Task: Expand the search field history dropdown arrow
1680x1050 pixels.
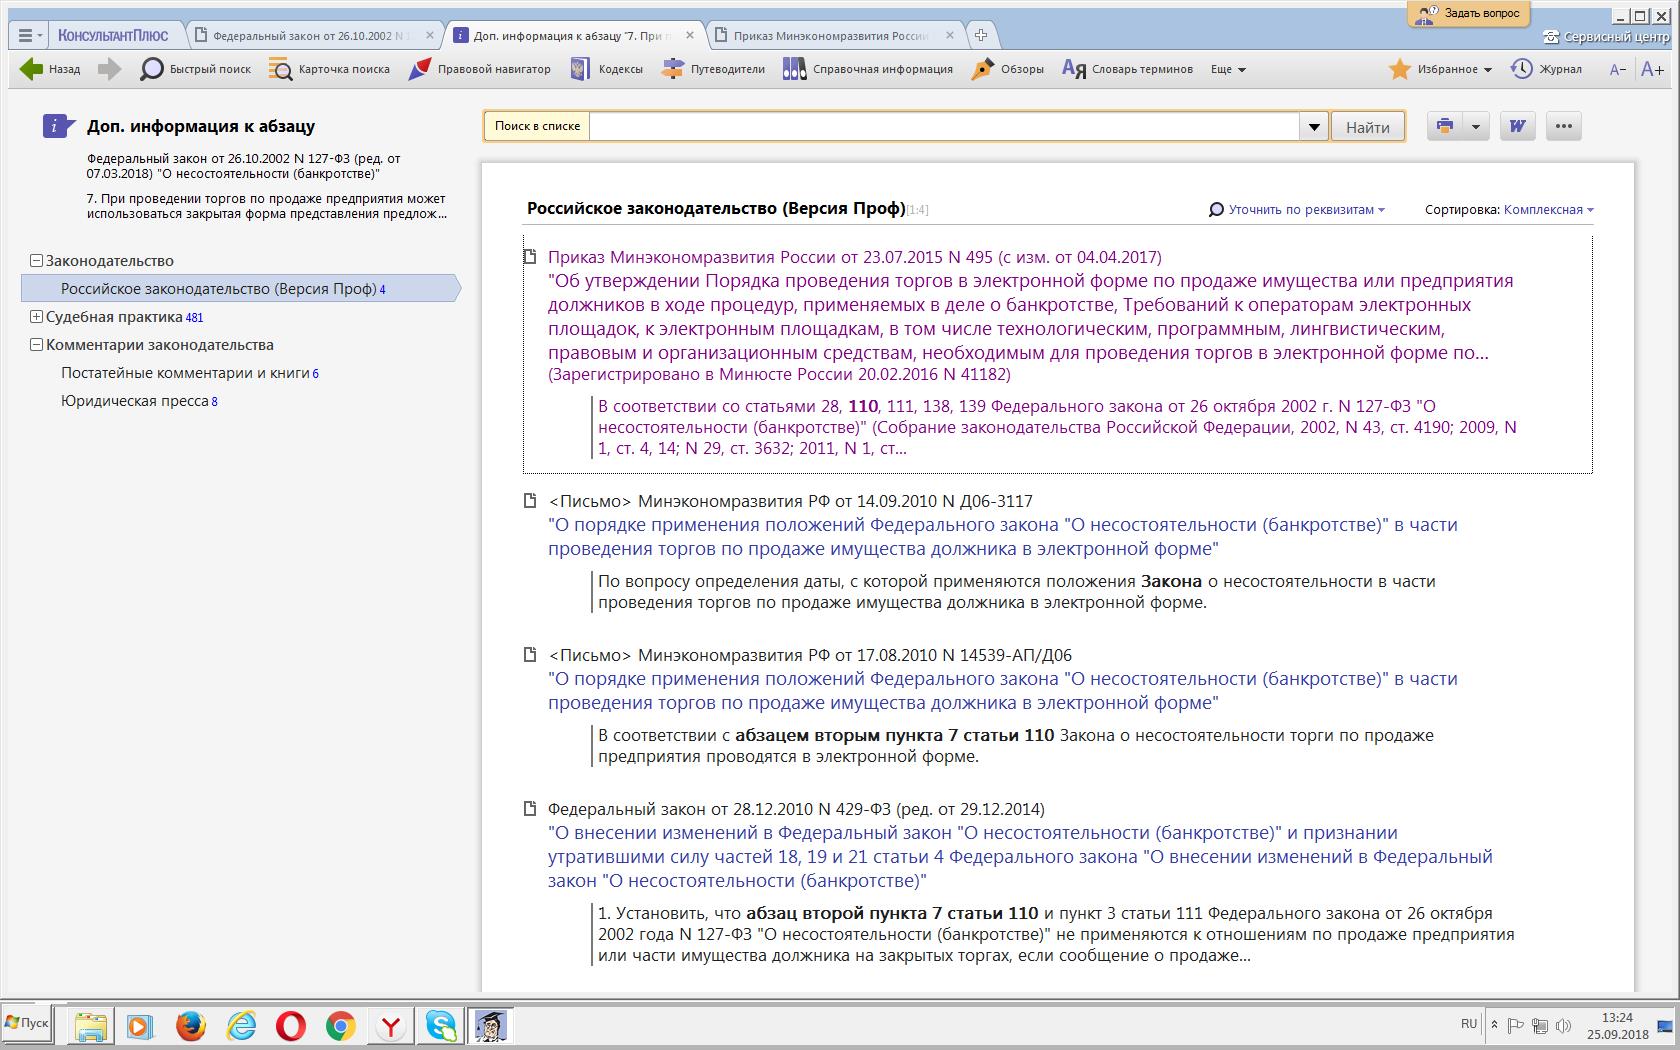Action: click(x=1313, y=127)
